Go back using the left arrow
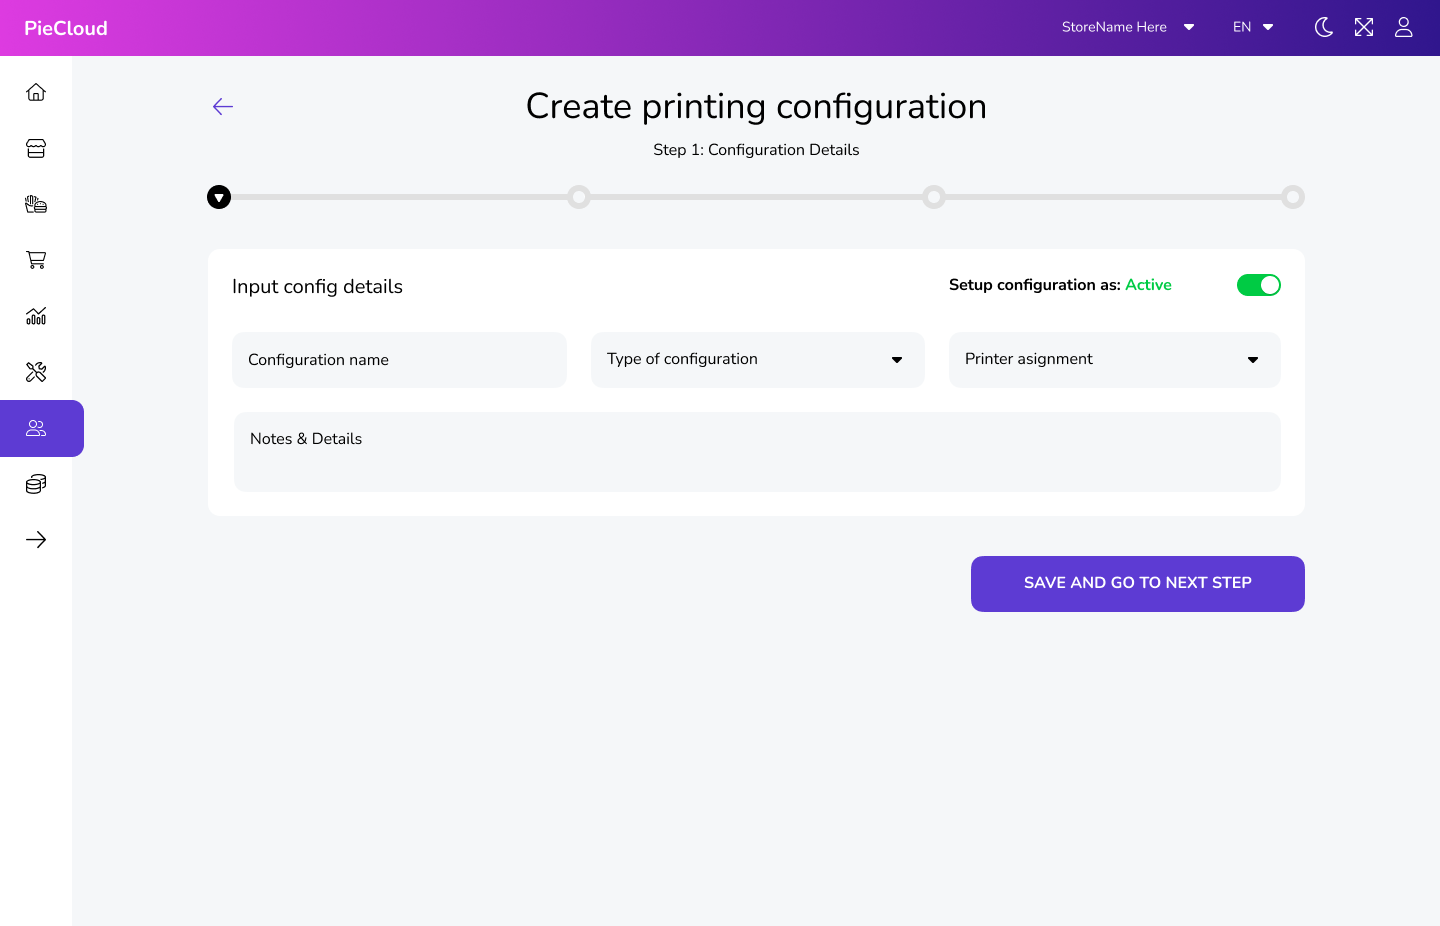This screenshot has width=1440, height=926. coord(223,107)
